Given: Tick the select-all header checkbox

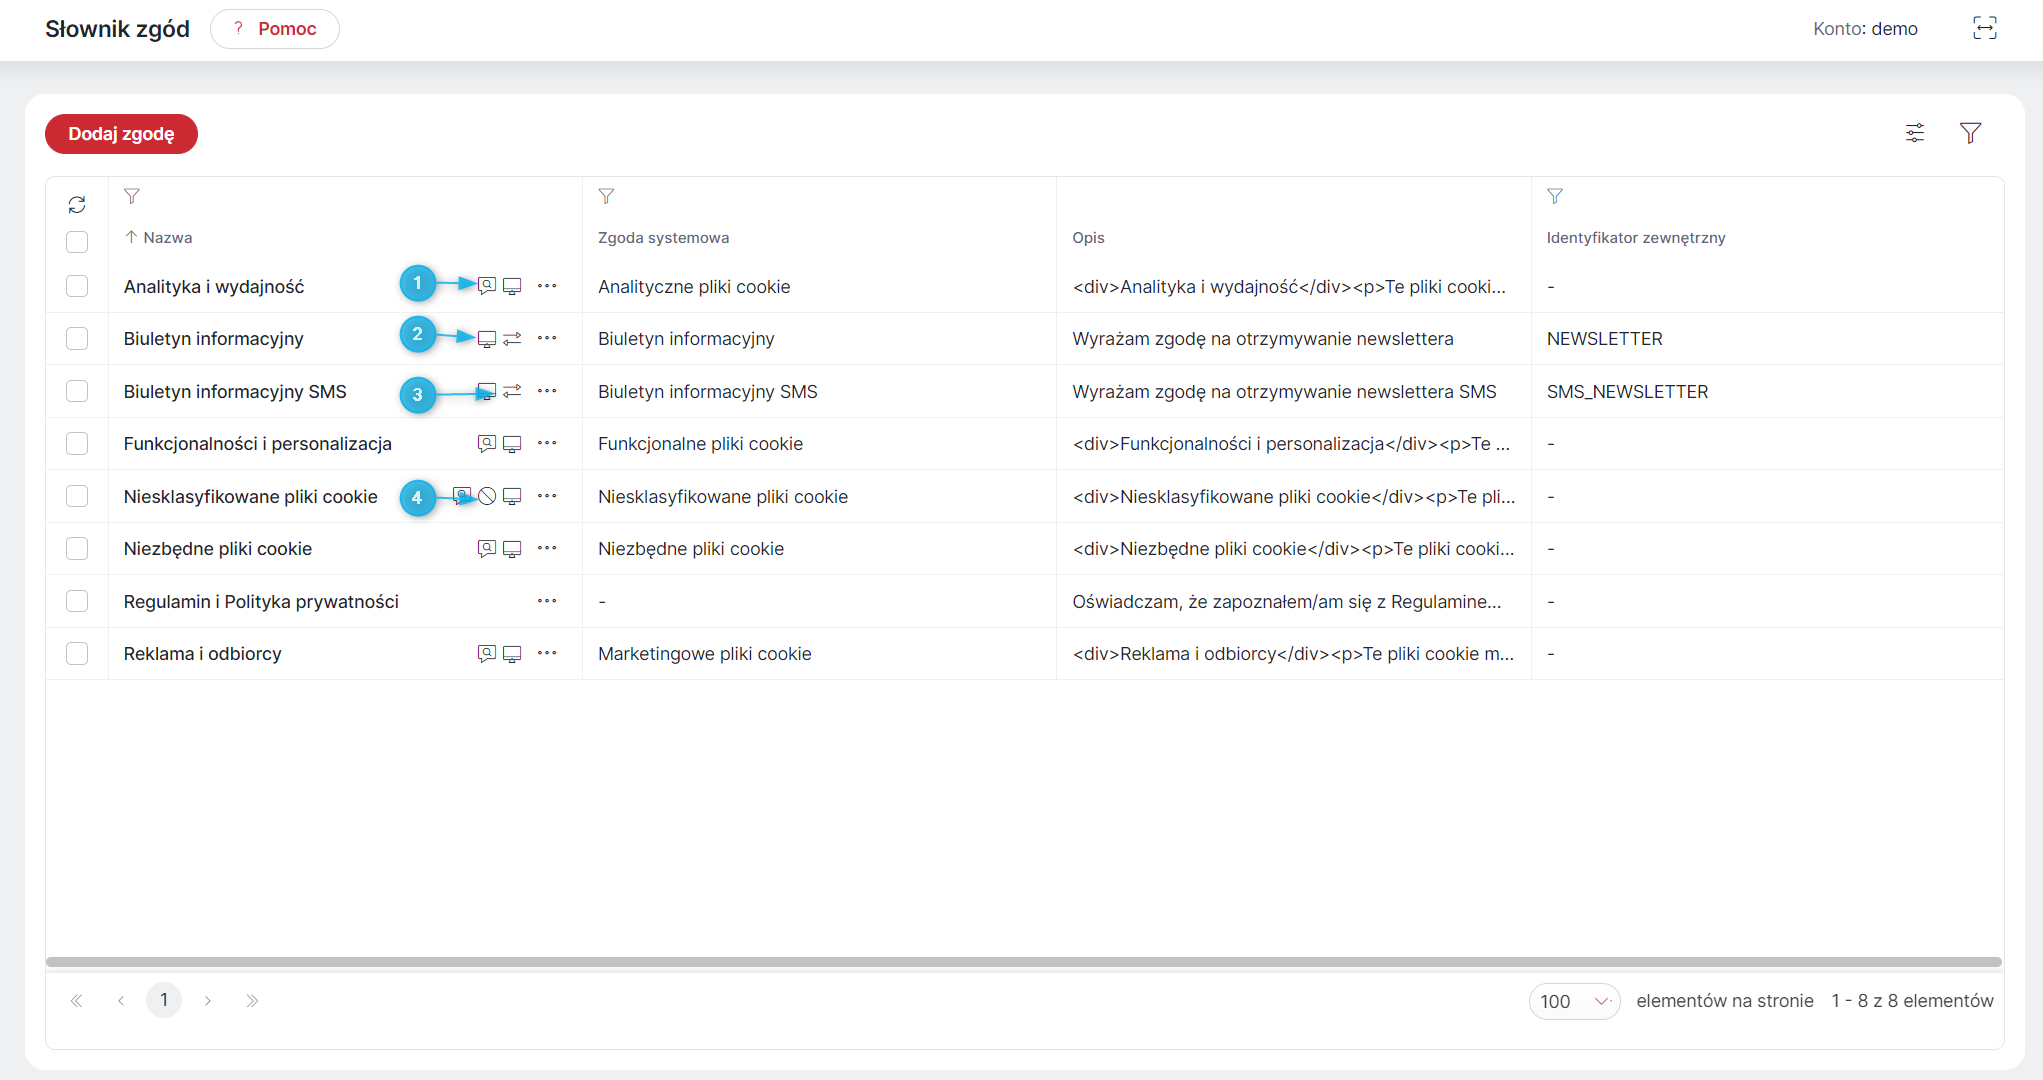Looking at the screenshot, I should 77,242.
